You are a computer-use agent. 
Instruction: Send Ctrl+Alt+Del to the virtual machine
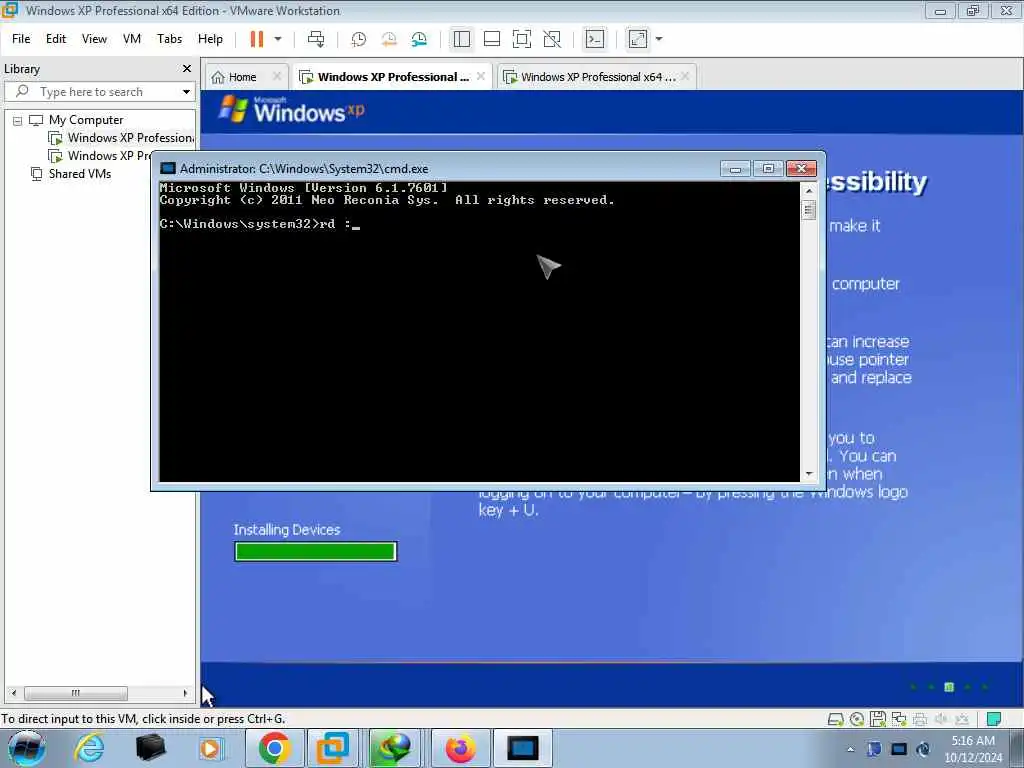point(316,39)
